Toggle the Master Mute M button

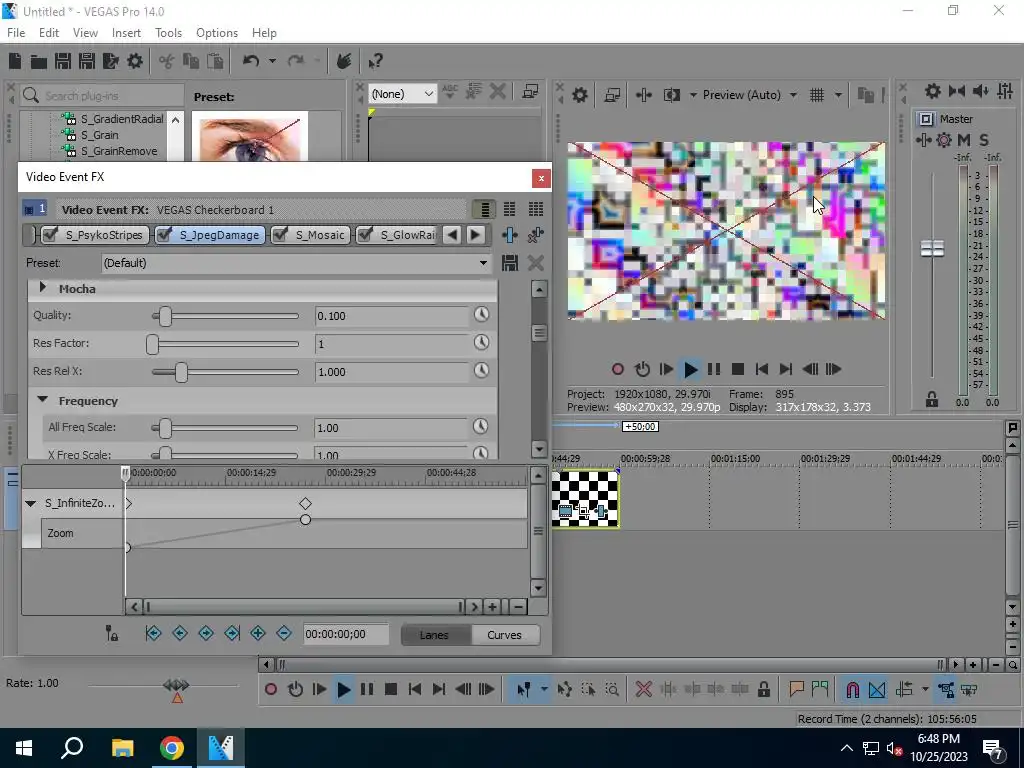pyautogui.click(x=963, y=140)
